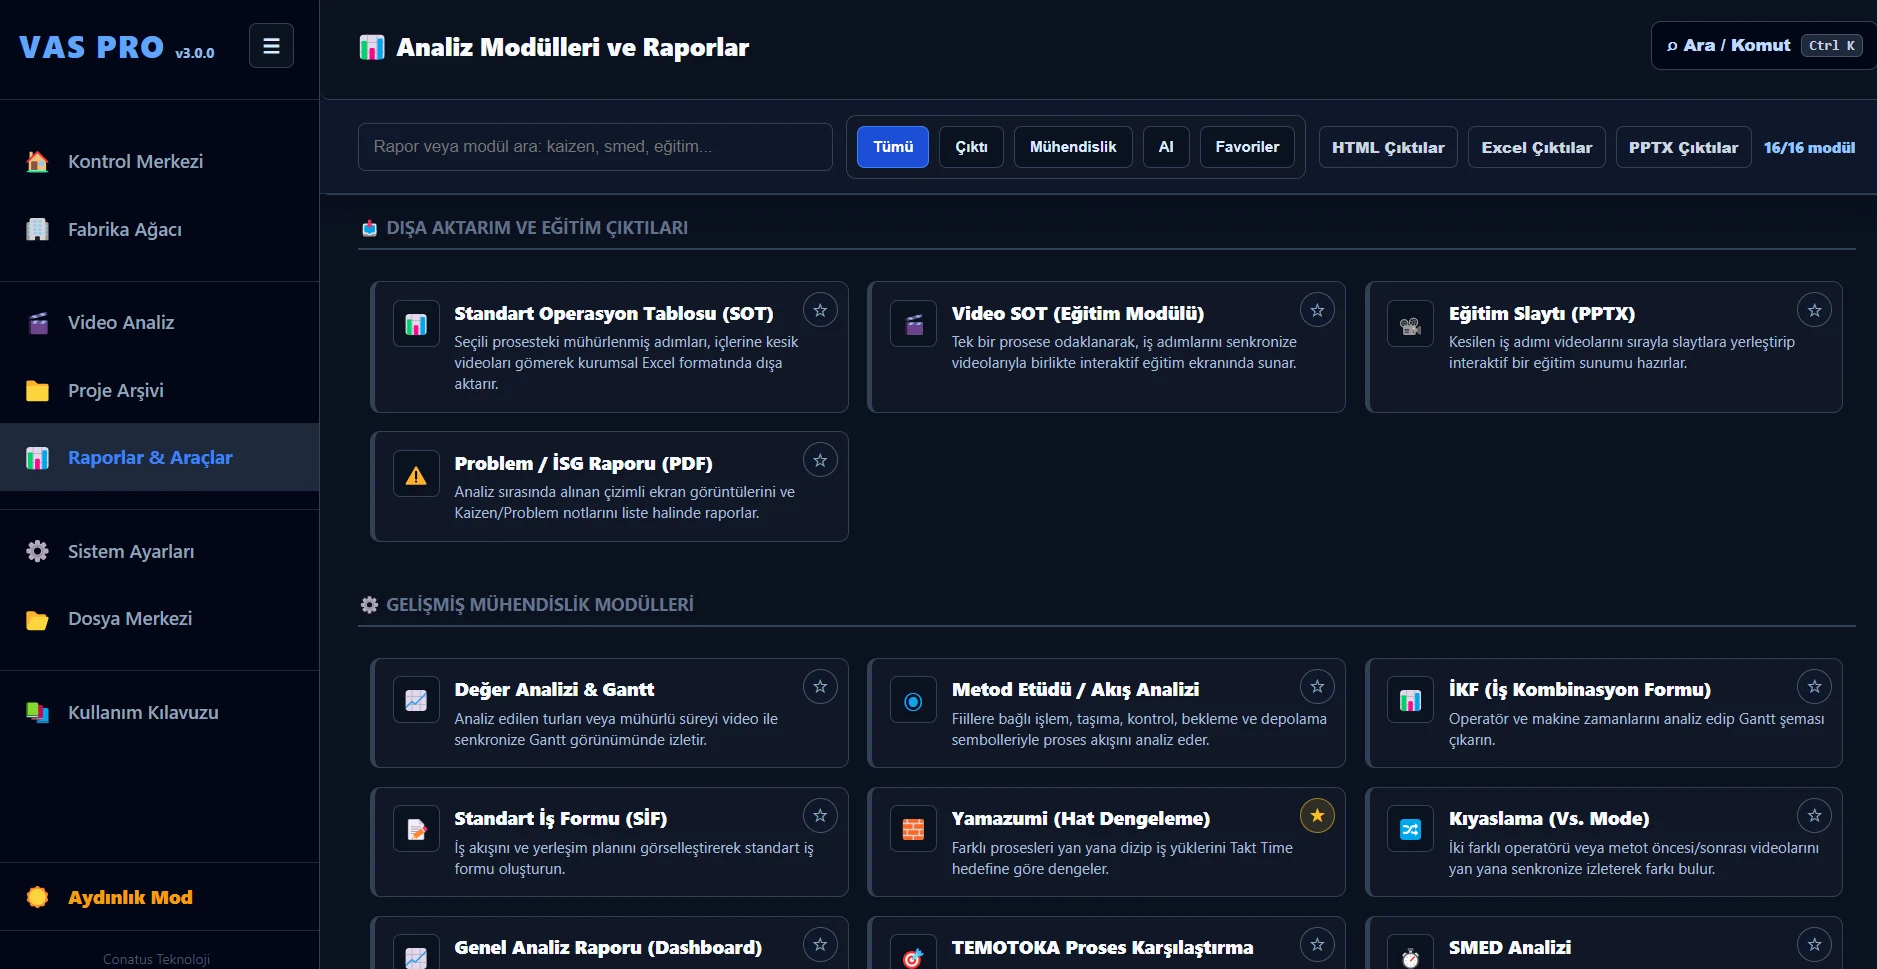Click the Değer Analizi & Gantt chart icon
Screen dimensions: 1877x969
[416, 701]
